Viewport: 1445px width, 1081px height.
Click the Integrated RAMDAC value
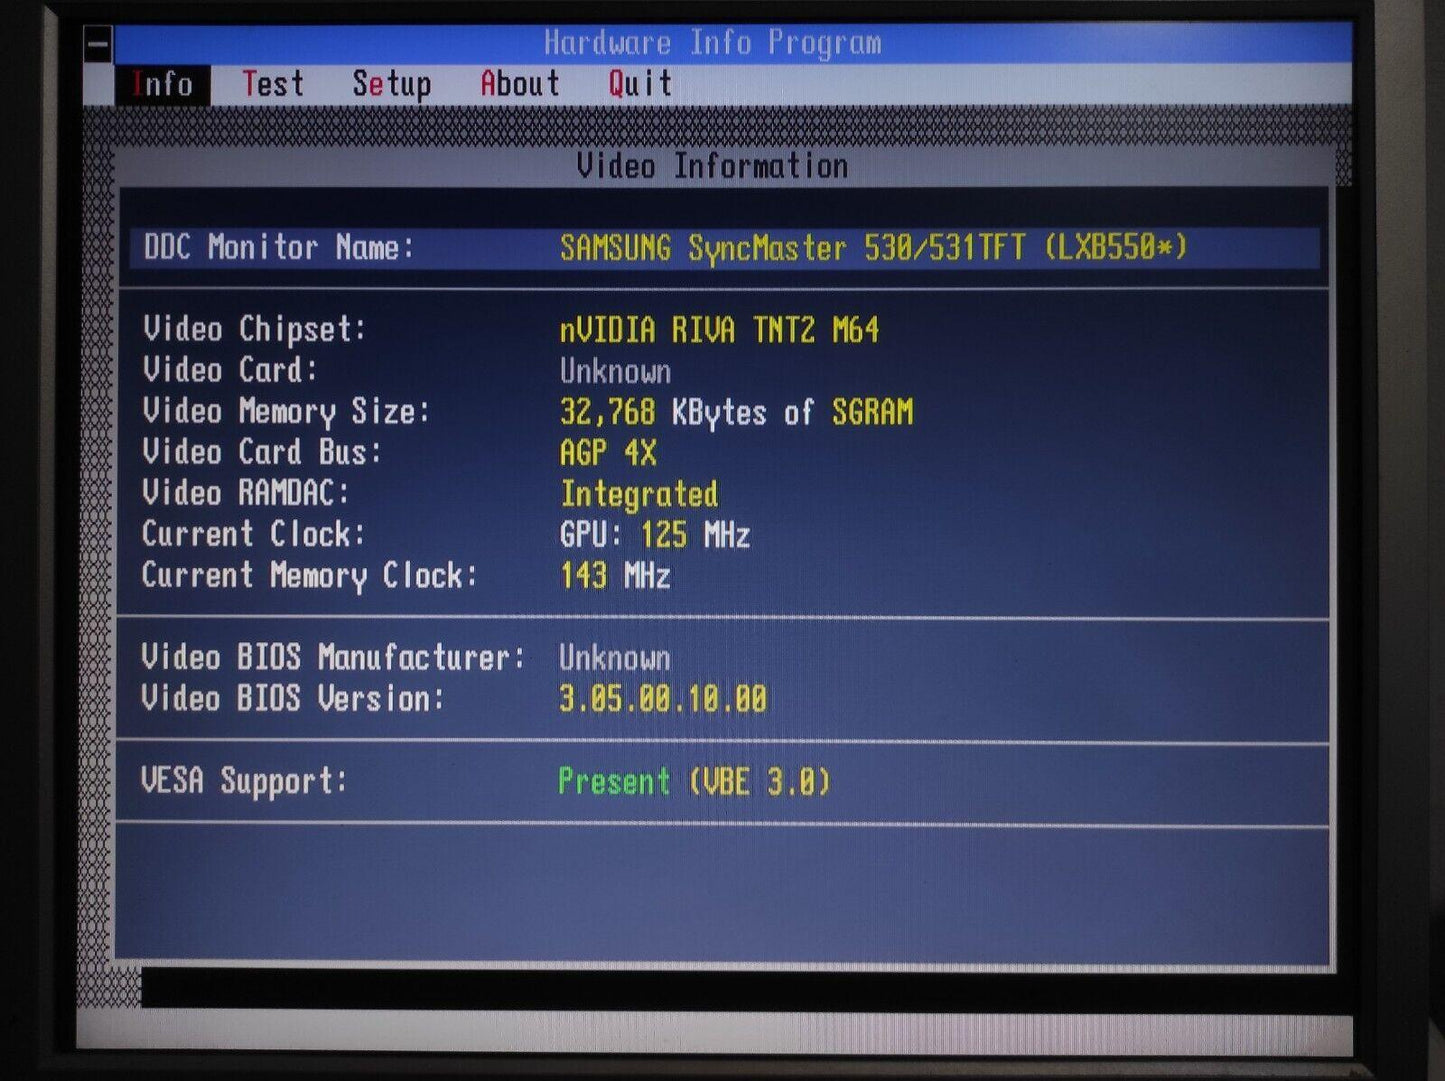click(639, 494)
